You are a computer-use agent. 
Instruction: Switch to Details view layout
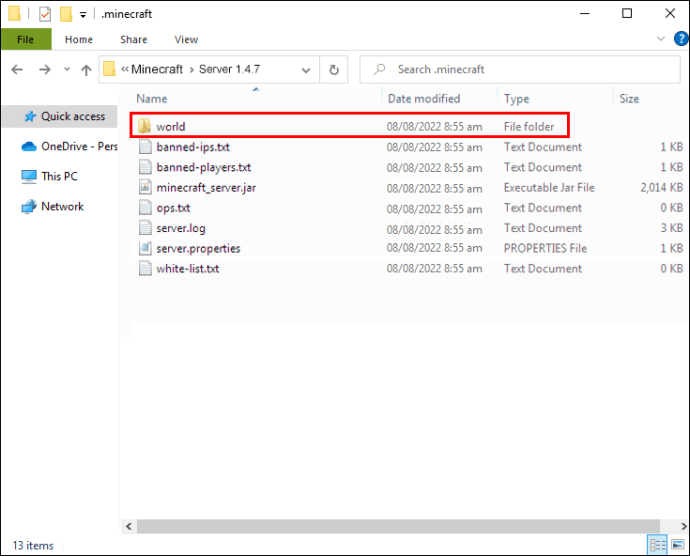pos(657,545)
